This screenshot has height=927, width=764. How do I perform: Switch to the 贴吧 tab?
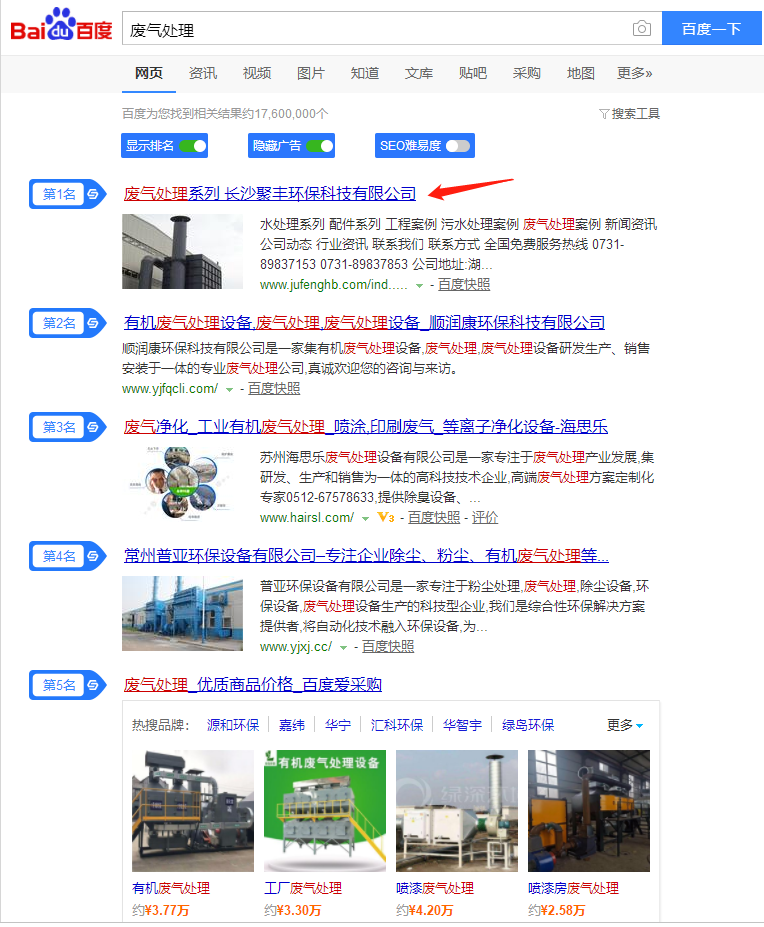473,73
